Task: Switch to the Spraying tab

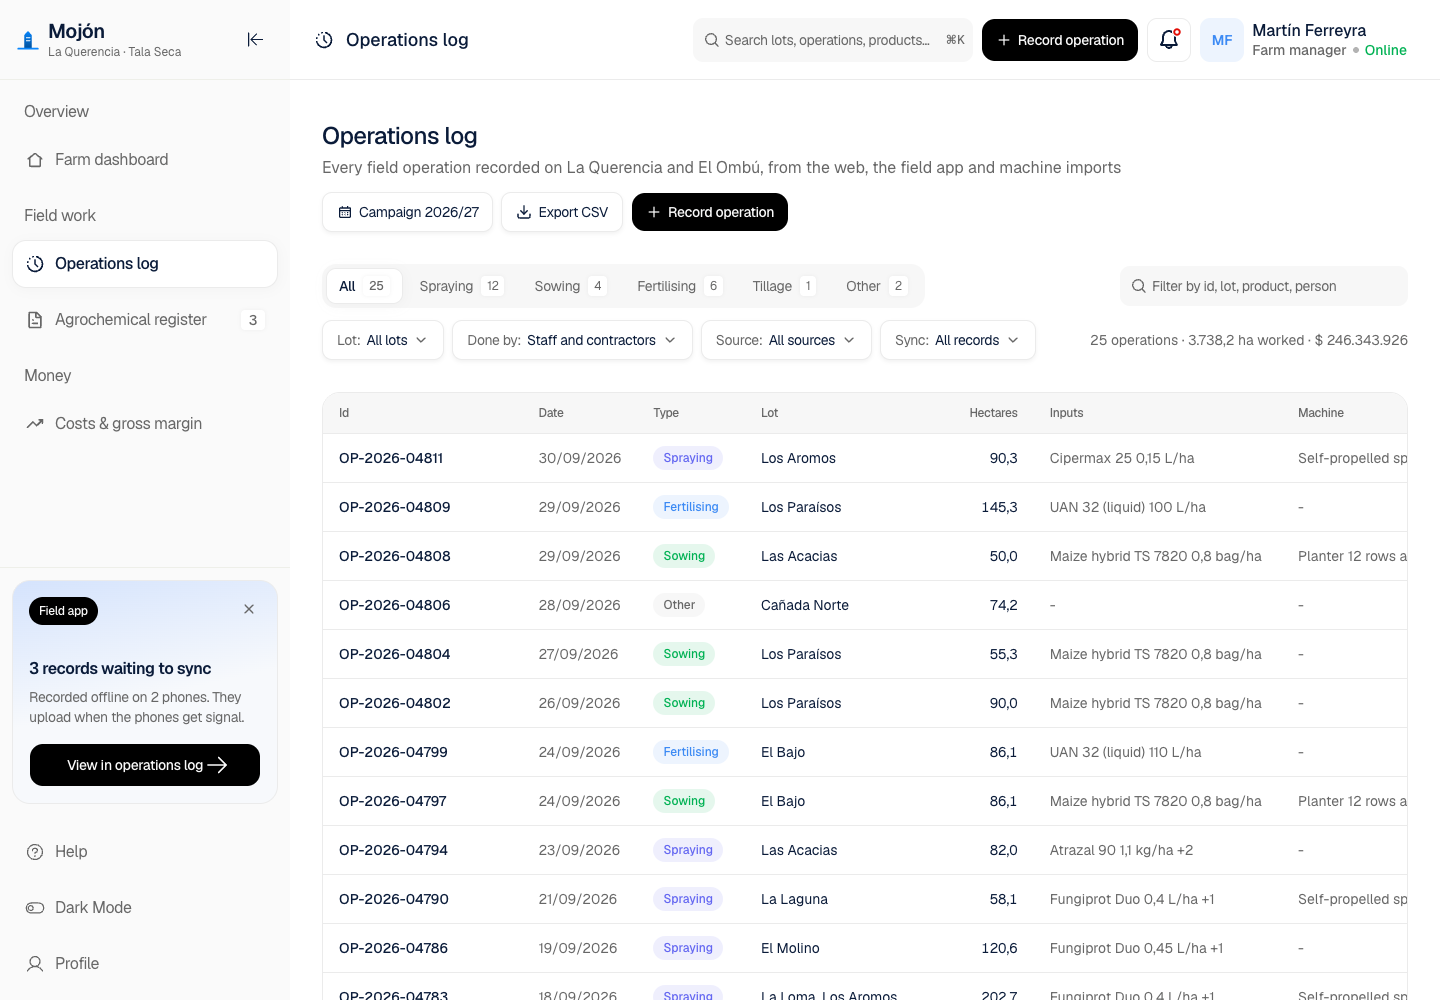Action: [461, 286]
